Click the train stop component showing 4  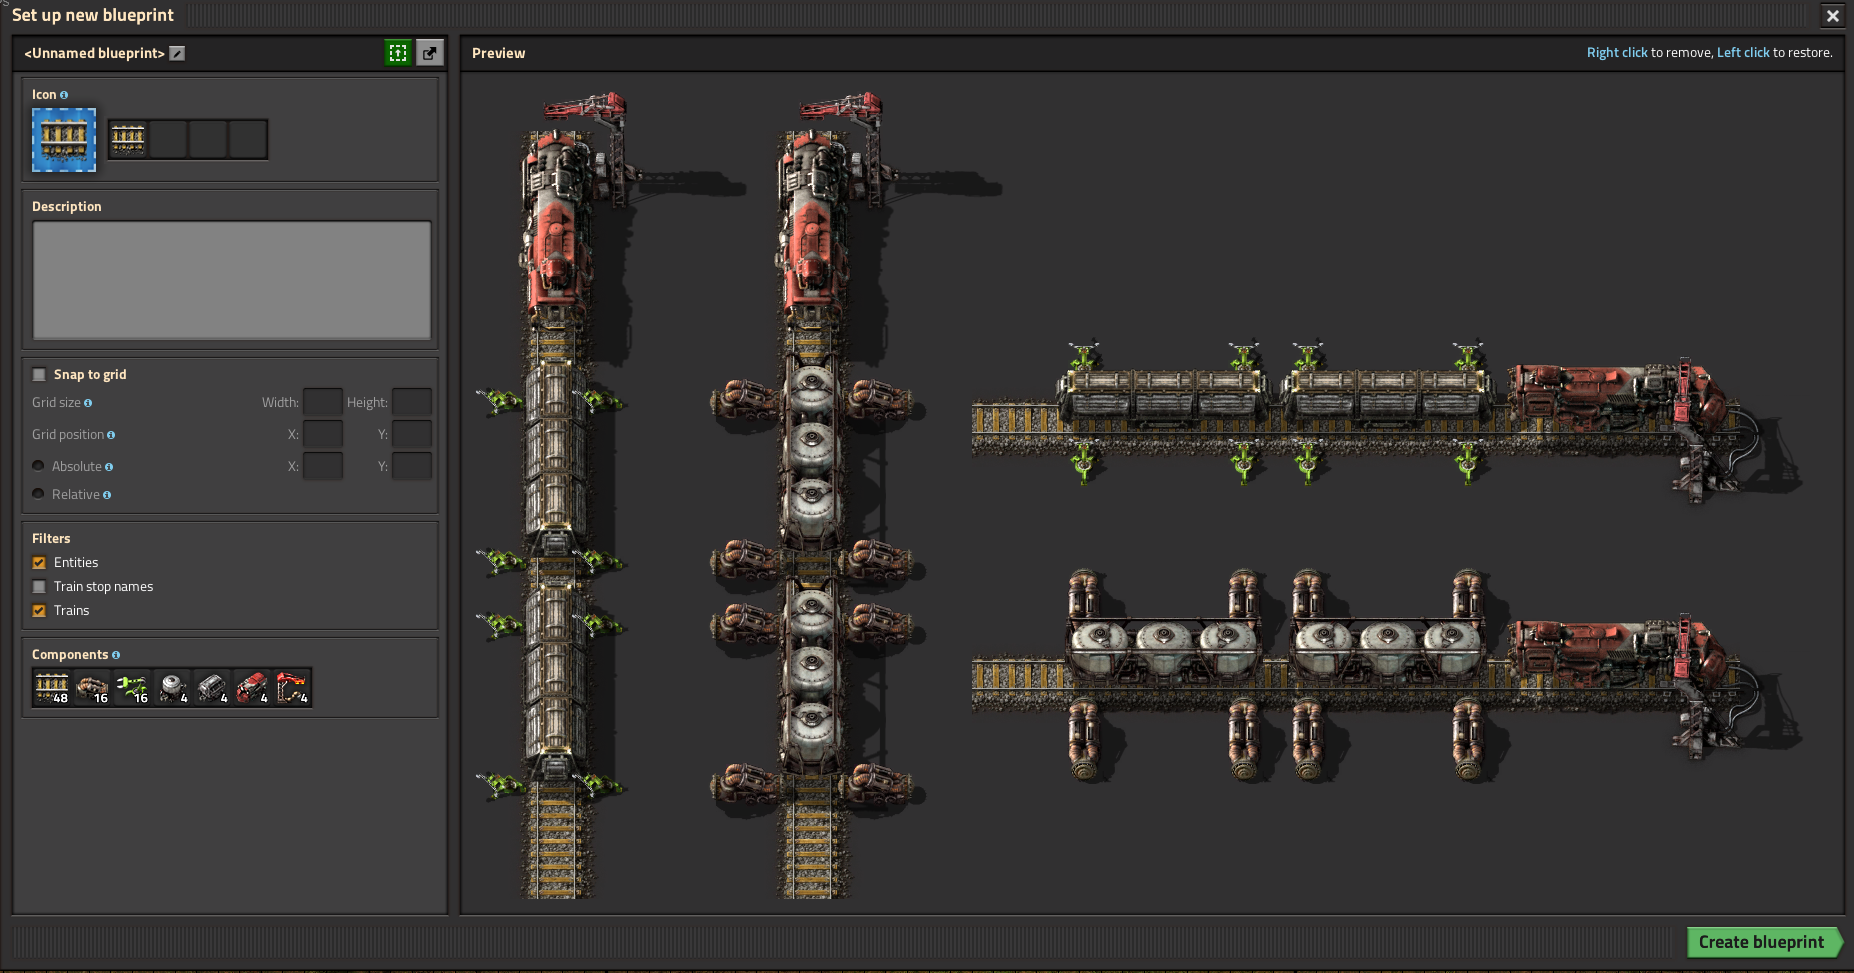pyautogui.click(x=292, y=688)
